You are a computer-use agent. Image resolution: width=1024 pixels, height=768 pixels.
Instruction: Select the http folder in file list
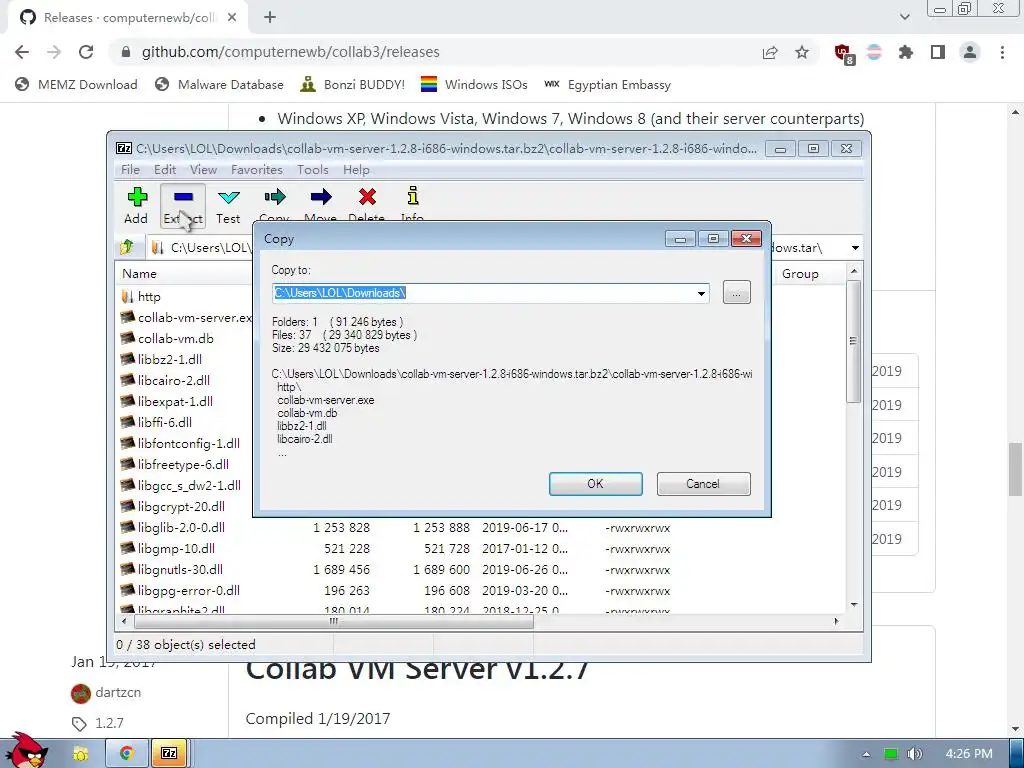click(149, 296)
